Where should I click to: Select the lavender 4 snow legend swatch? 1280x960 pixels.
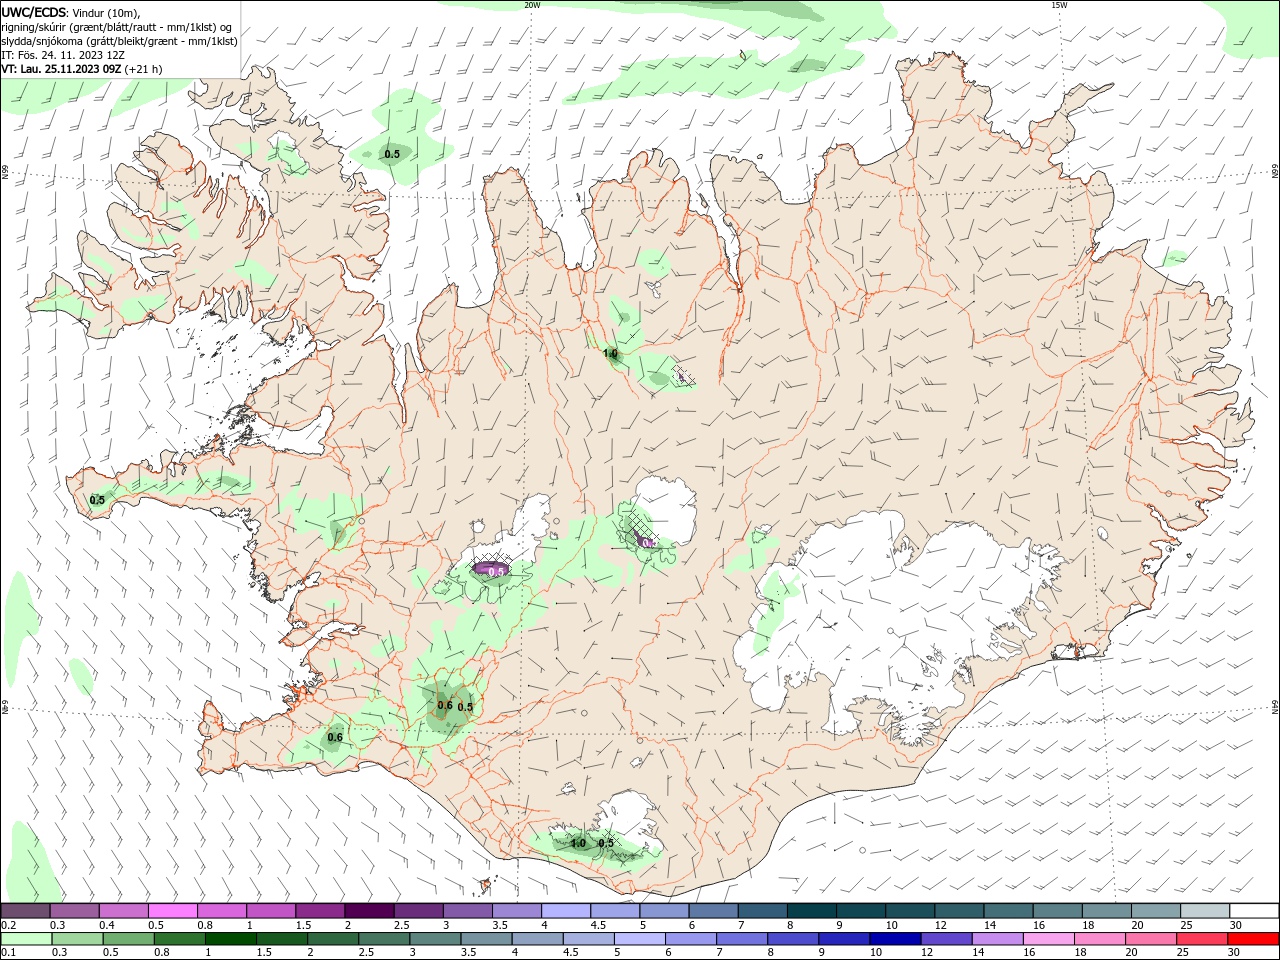566,911
